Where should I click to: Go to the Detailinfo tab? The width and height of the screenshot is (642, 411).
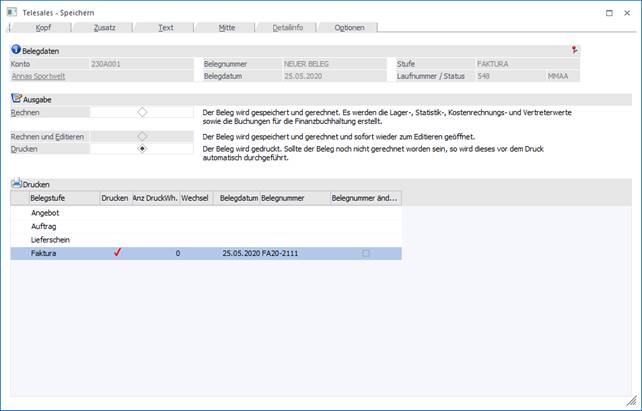[x=286, y=27]
